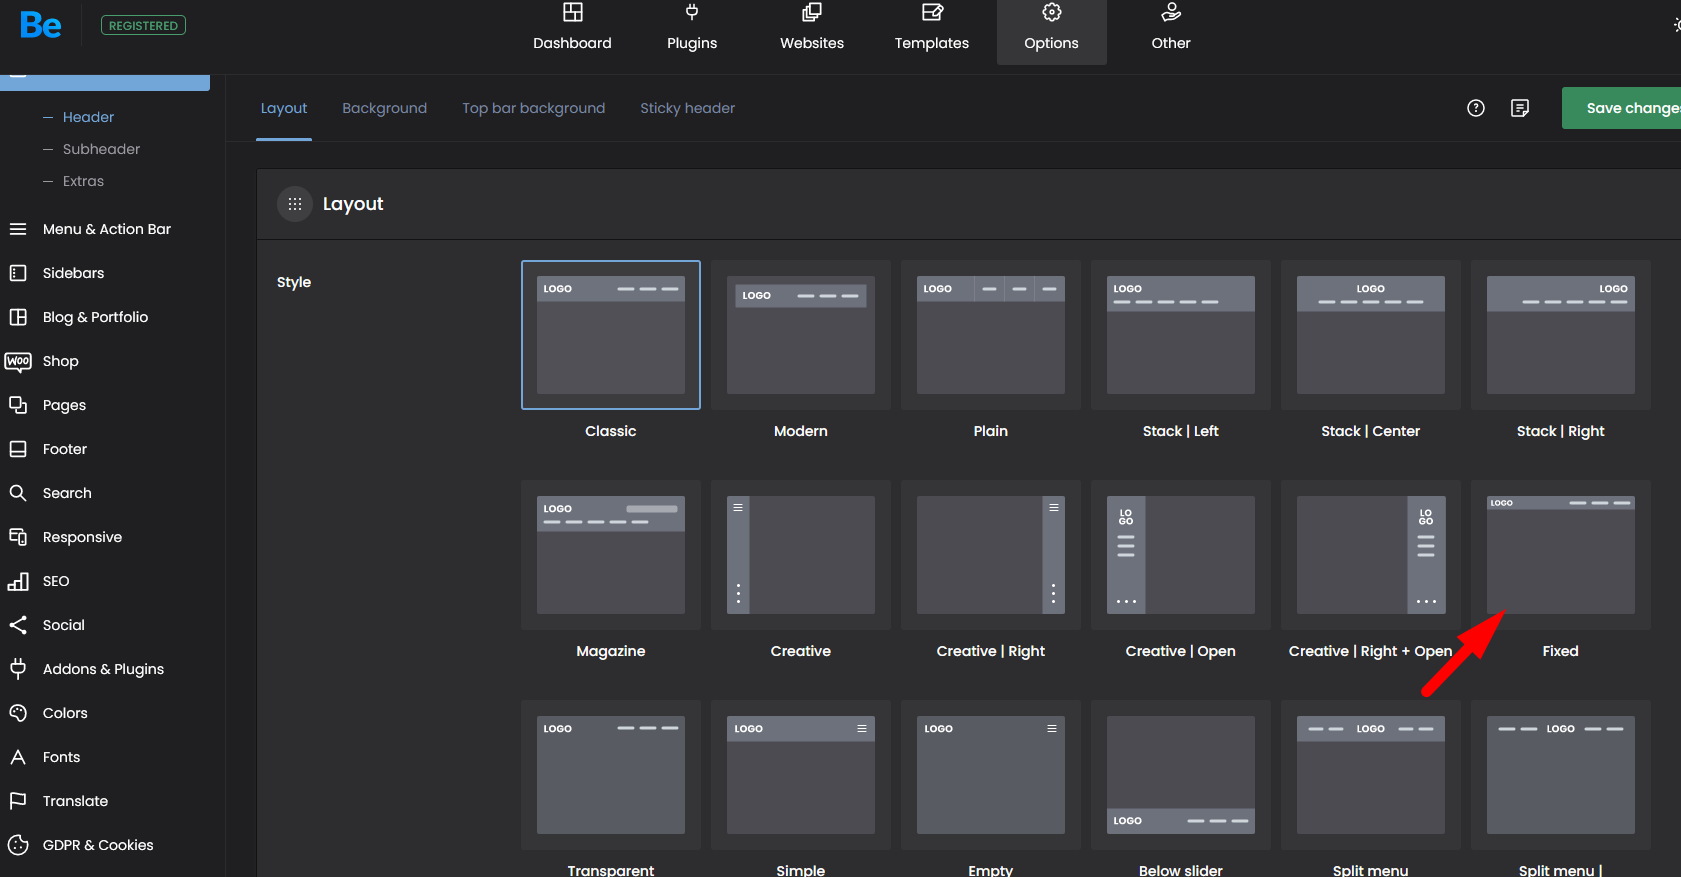Viewport: 1681px width, 877px height.
Task: Open Fonts settings
Action: [x=61, y=757]
